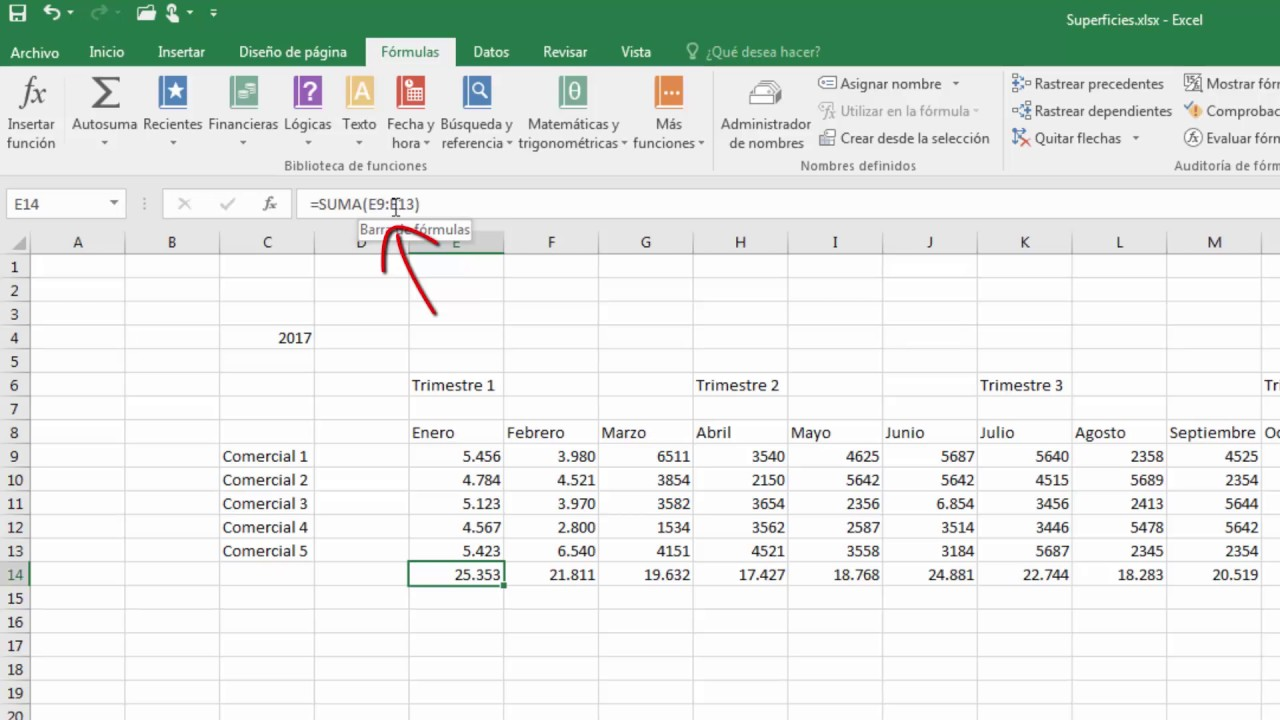This screenshot has width=1280, height=720.
Task: Click the Open folder icon in quick access toolbar
Action: click(x=147, y=13)
